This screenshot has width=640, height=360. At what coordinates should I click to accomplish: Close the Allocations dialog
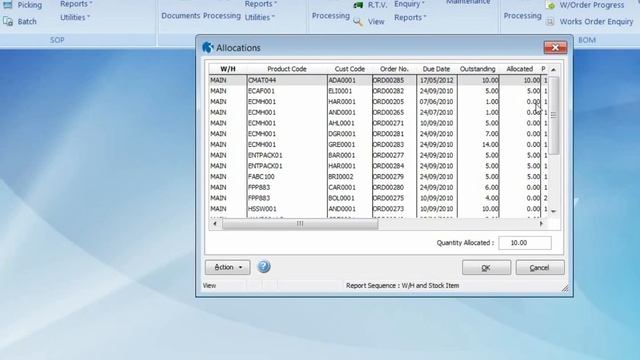pos(555,47)
